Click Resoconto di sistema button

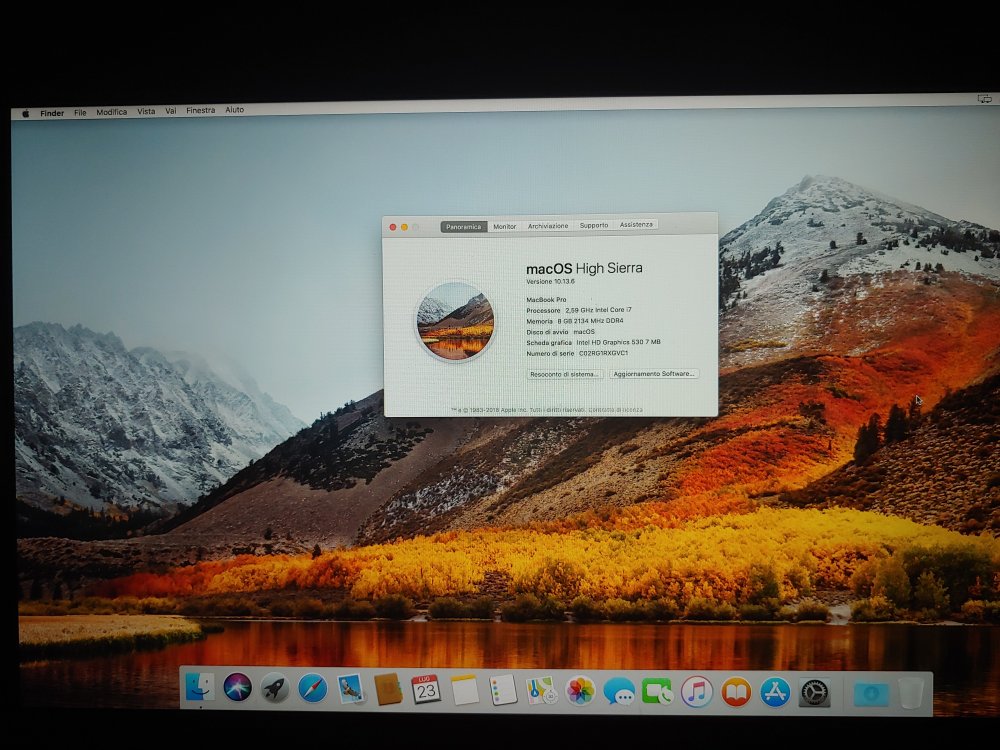click(x=564, y=374)
